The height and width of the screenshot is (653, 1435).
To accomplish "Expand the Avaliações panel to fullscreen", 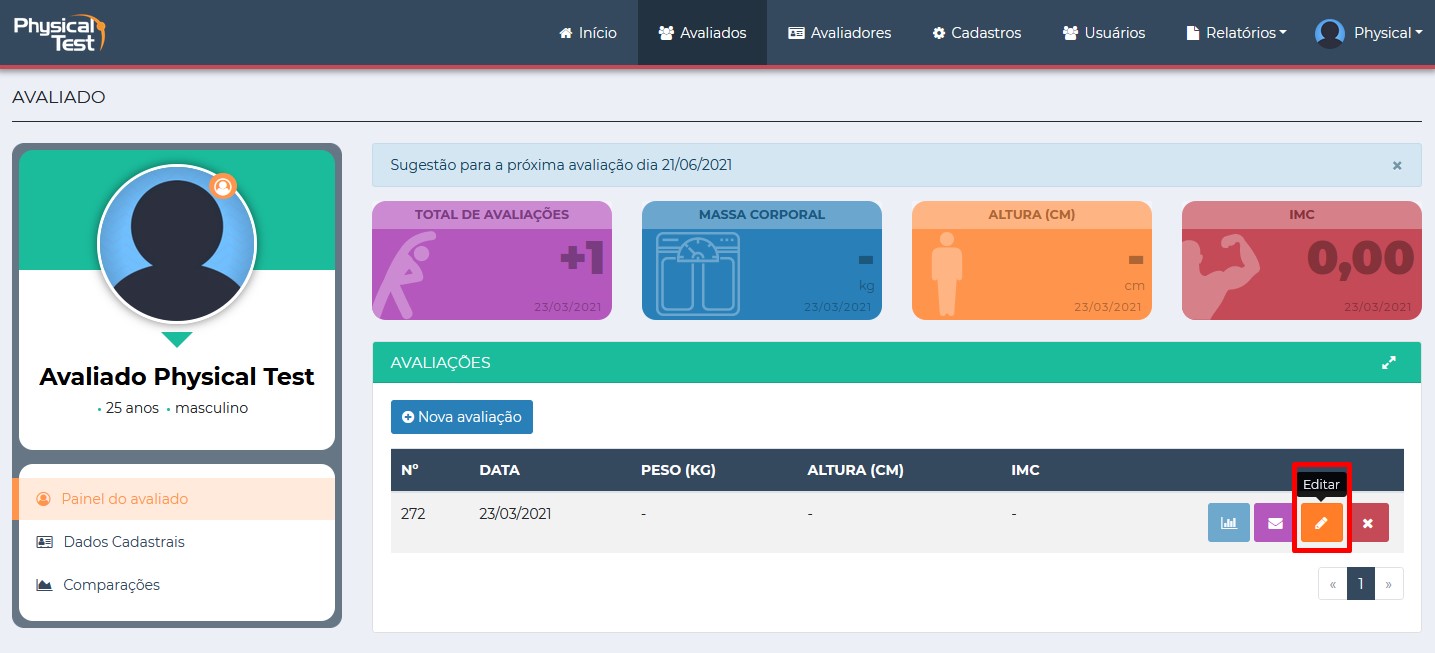I will pos(1388,363).
